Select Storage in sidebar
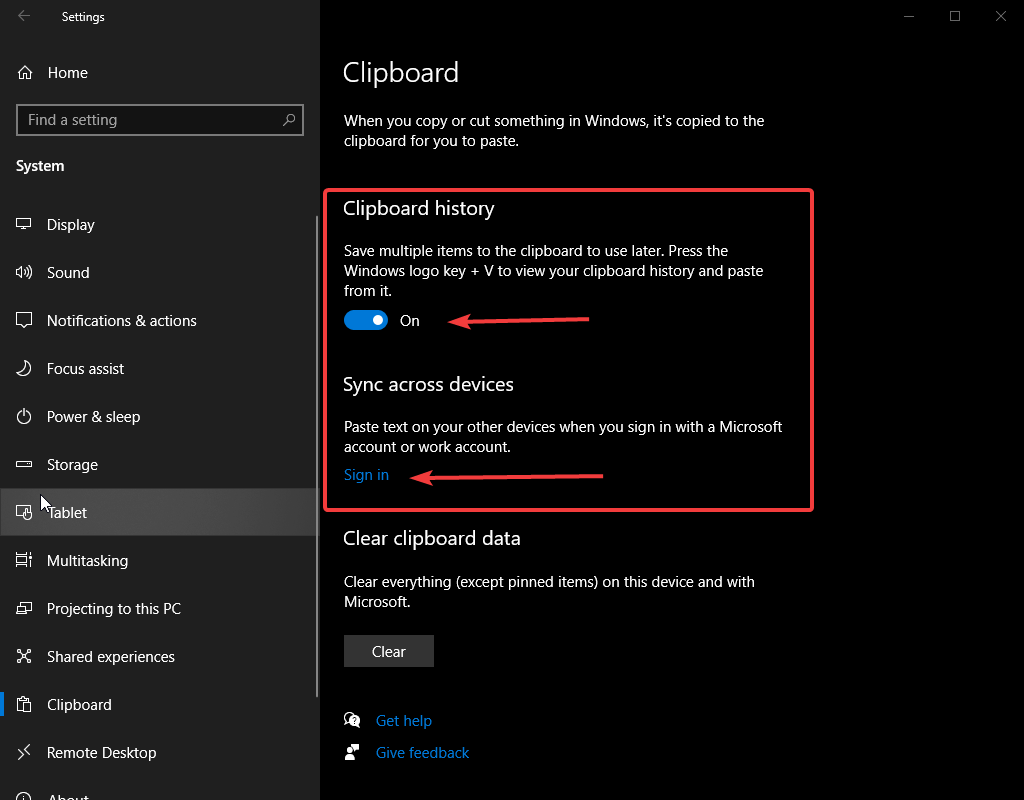Image resolution: width=1024 pixels, height=800 pixels. [x=159, y=464]
